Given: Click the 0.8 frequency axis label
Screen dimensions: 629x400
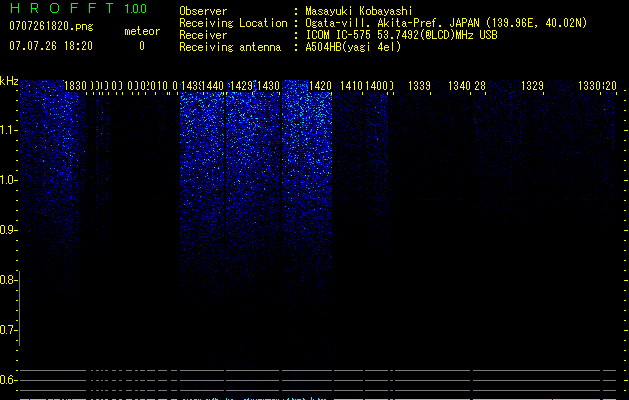Looking at the screenshot, I should click(7, 280).
